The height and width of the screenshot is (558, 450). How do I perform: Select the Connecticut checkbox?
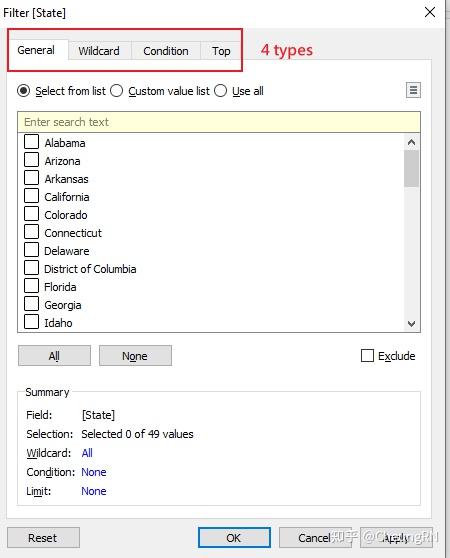coord(31,232)
